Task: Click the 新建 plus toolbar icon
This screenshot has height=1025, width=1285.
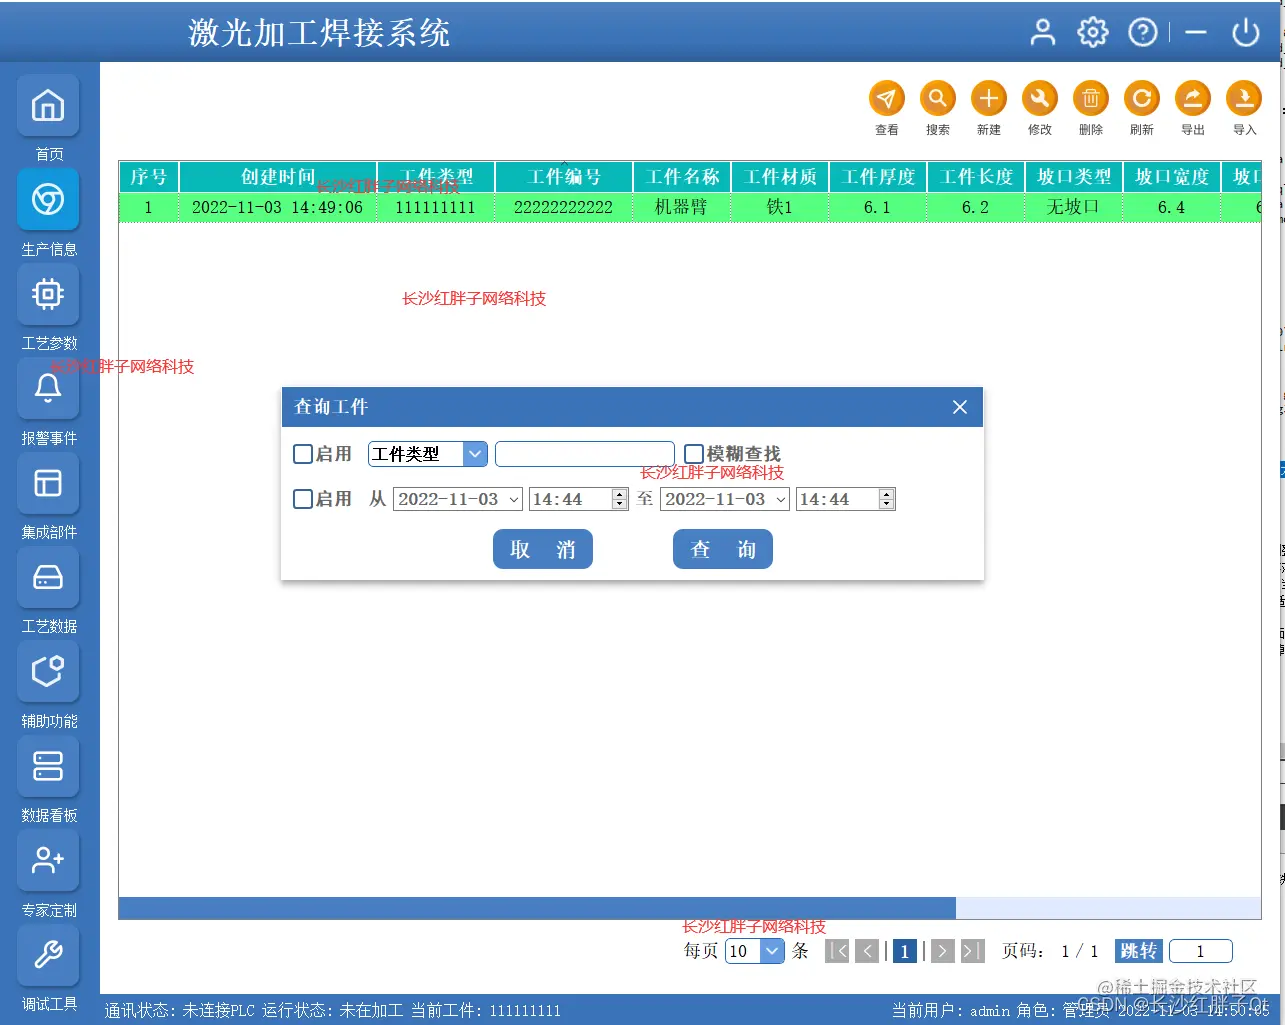Action: 989,99
